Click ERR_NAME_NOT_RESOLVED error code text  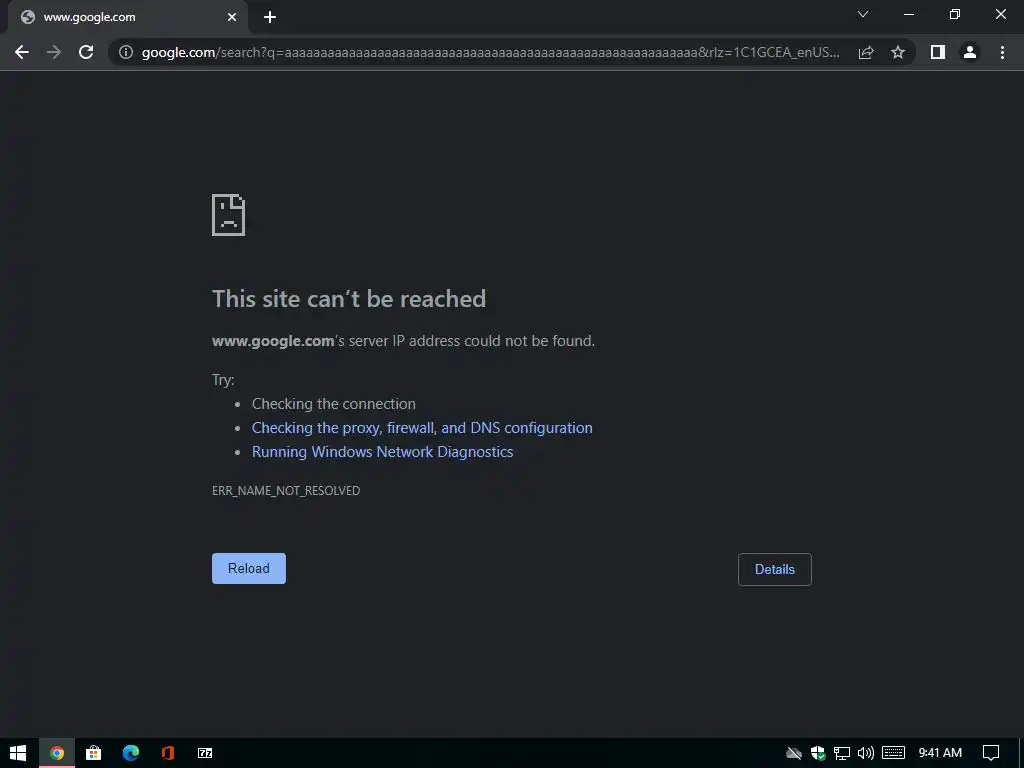click(286, 490)
